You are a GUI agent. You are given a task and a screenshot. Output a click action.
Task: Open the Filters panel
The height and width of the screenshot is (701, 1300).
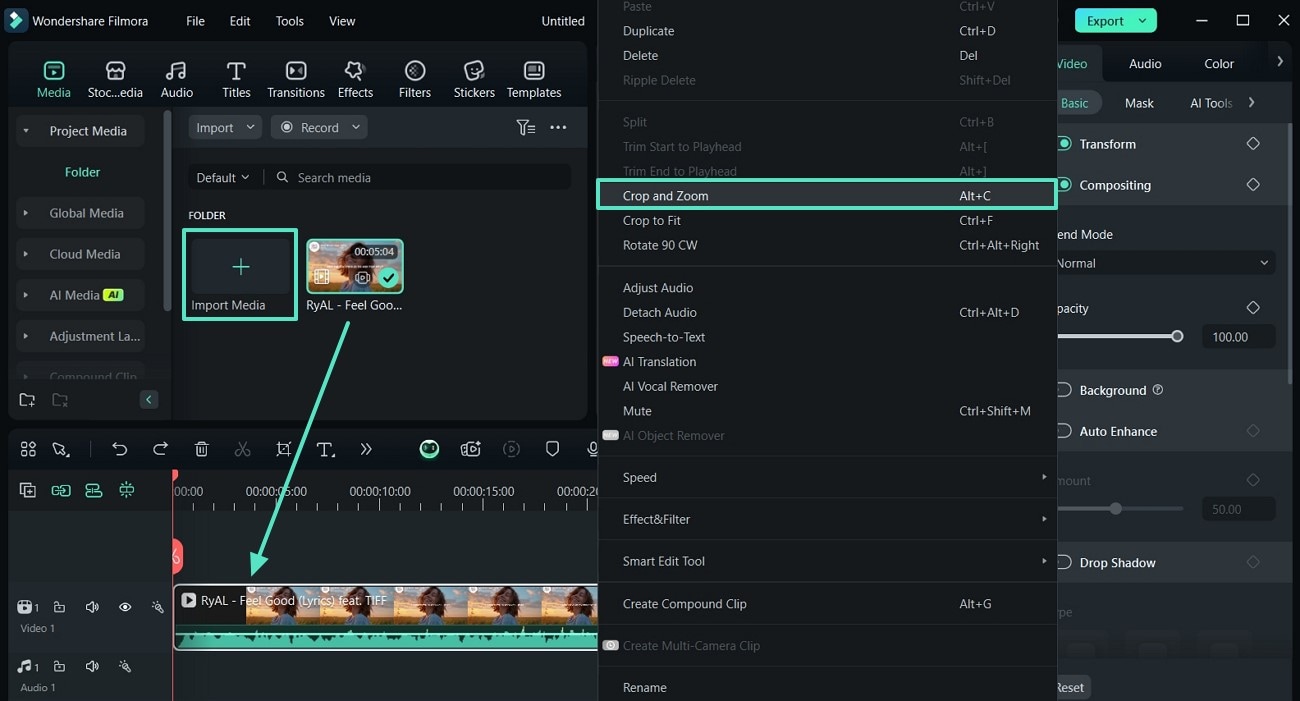pos(414,79)
